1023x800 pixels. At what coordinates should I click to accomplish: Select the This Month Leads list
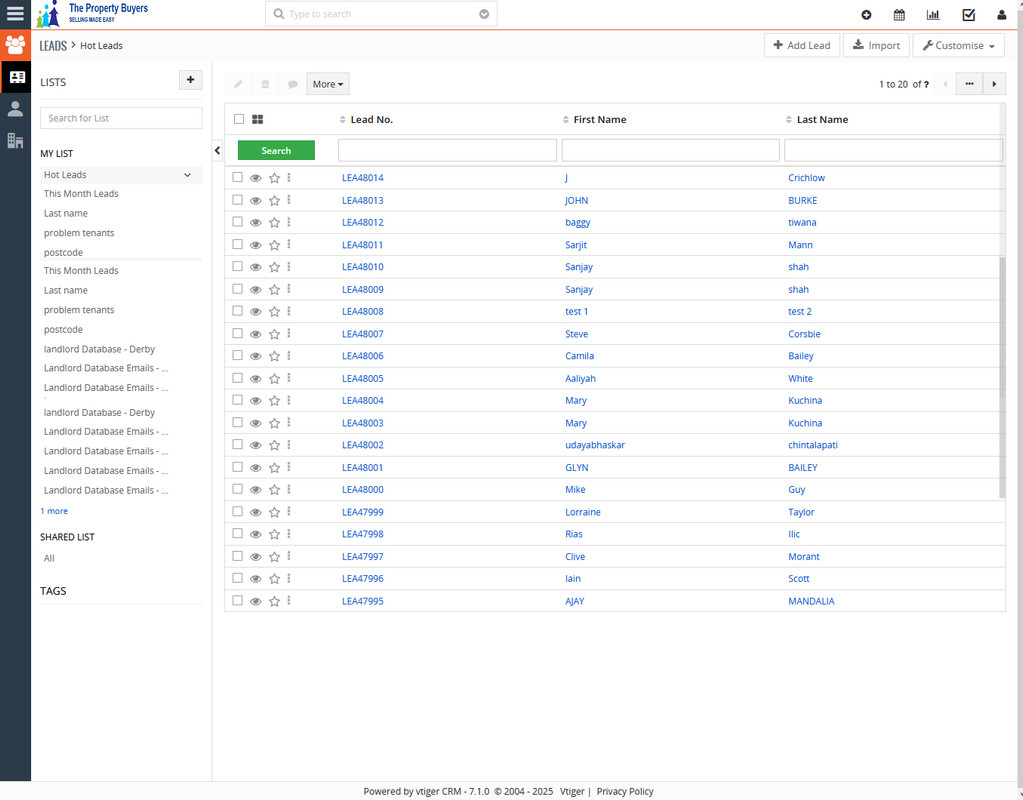click(81, 194)
